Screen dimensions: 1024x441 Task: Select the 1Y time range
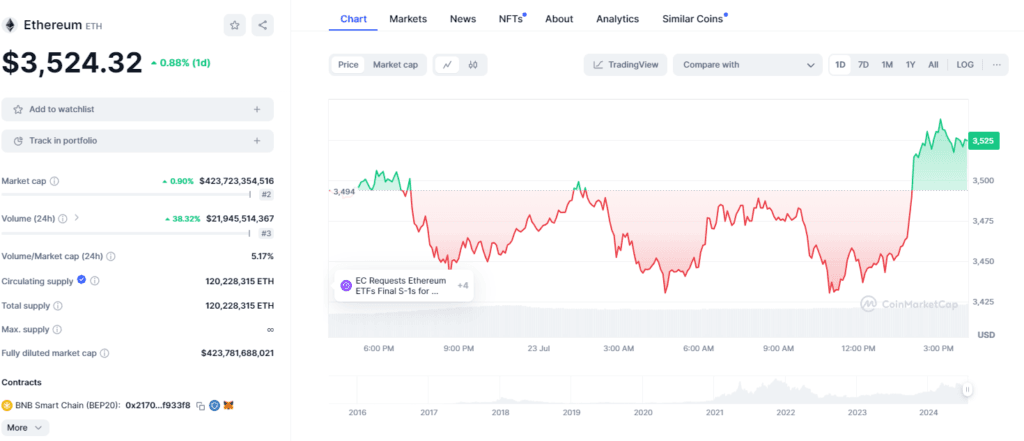(910, 65)
